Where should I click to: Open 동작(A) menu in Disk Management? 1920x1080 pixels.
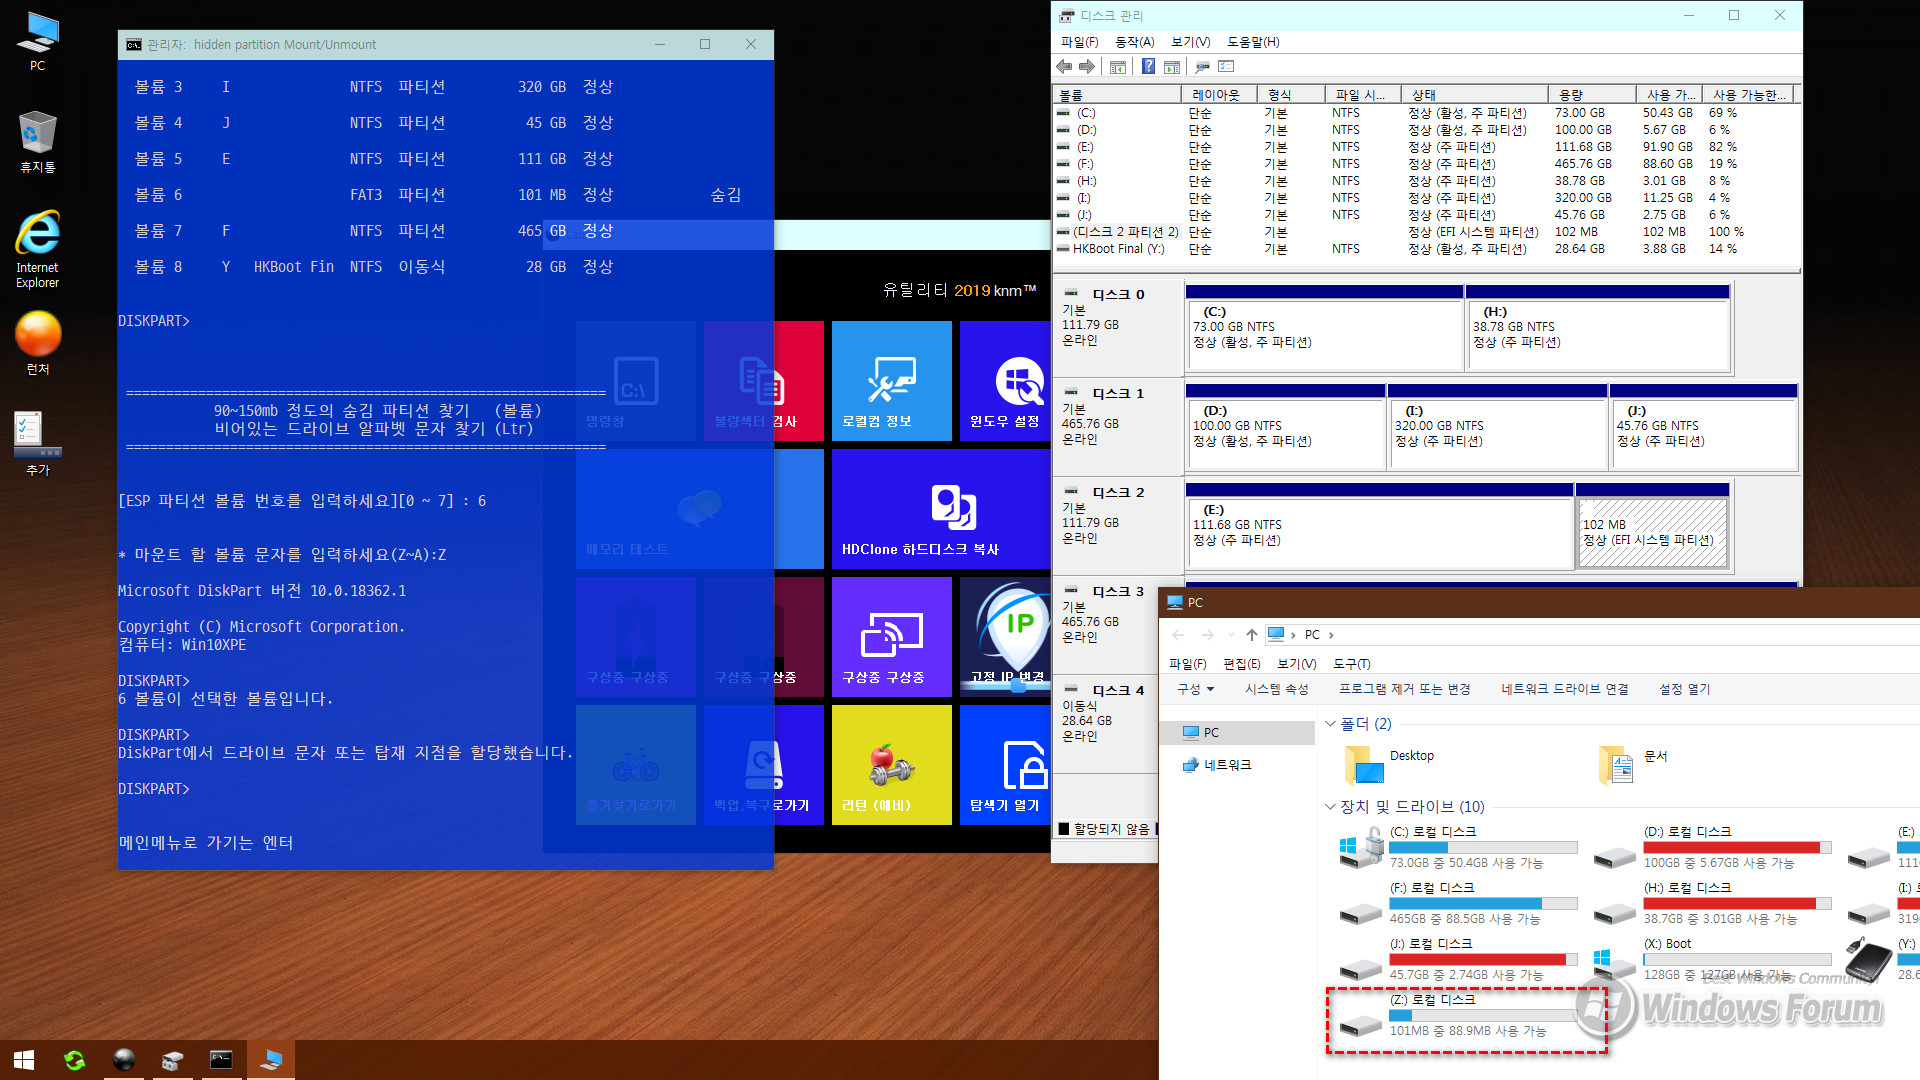click(x=1134, y=42)
